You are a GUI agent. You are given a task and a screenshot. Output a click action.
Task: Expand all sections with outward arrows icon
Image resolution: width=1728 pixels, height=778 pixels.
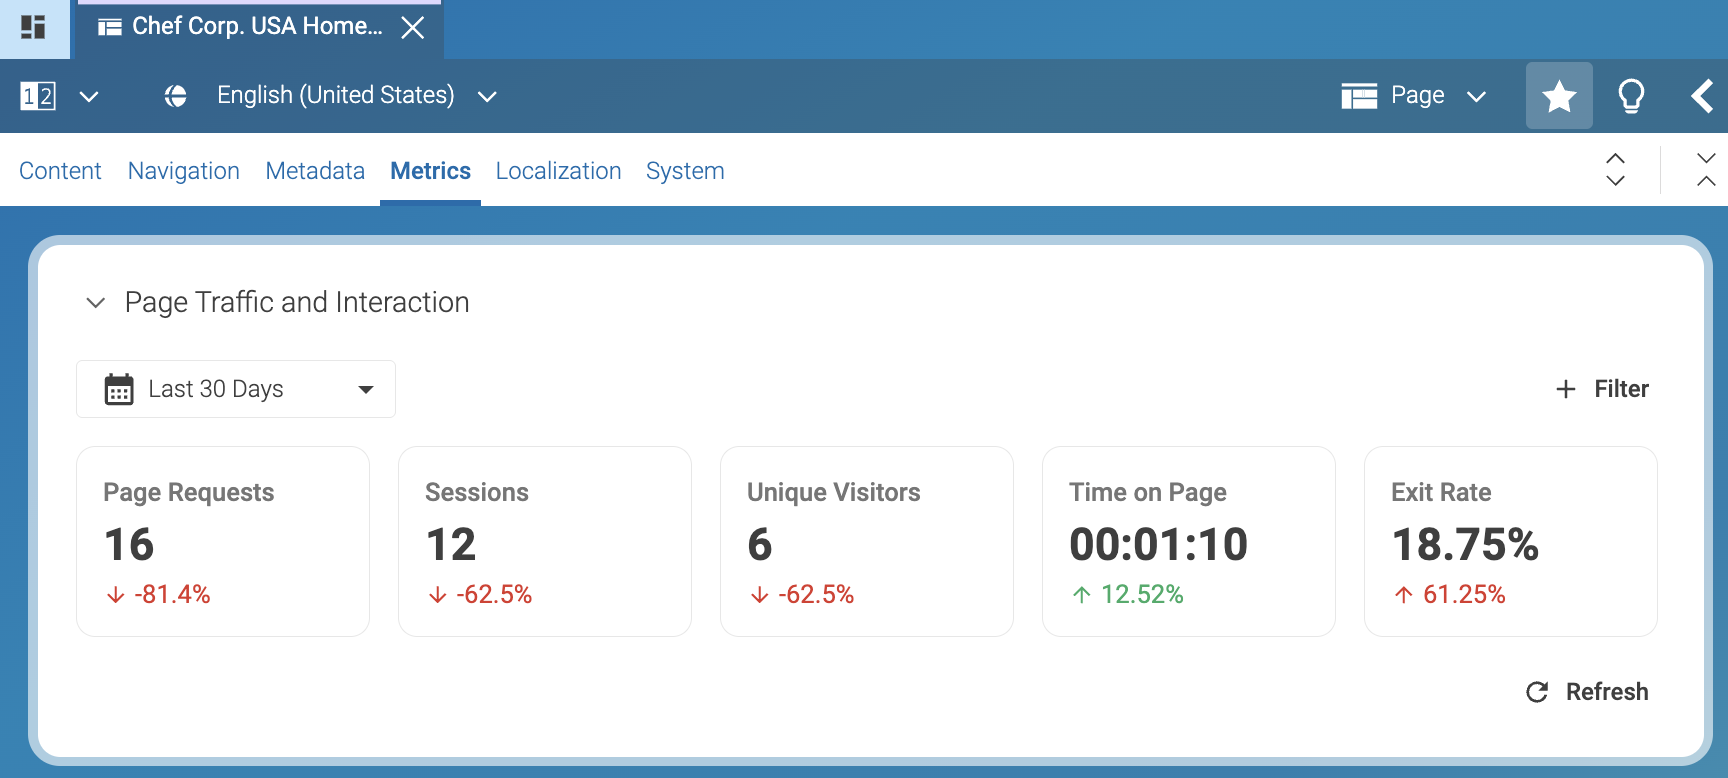1615,170
